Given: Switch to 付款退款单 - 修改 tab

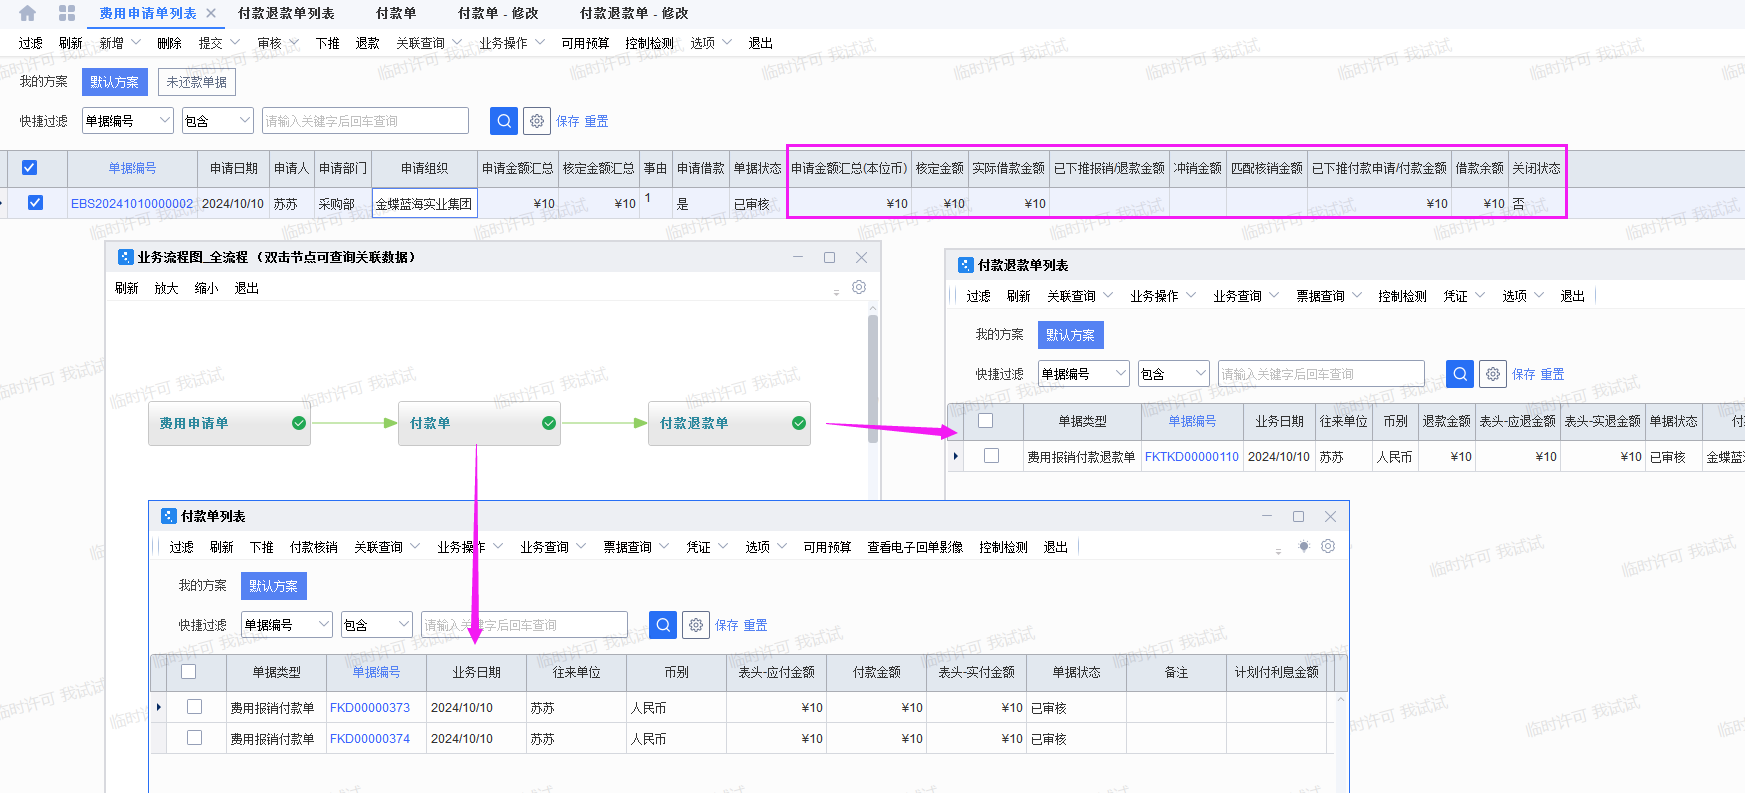Looking at the screenshot, I should coord(634,13).
